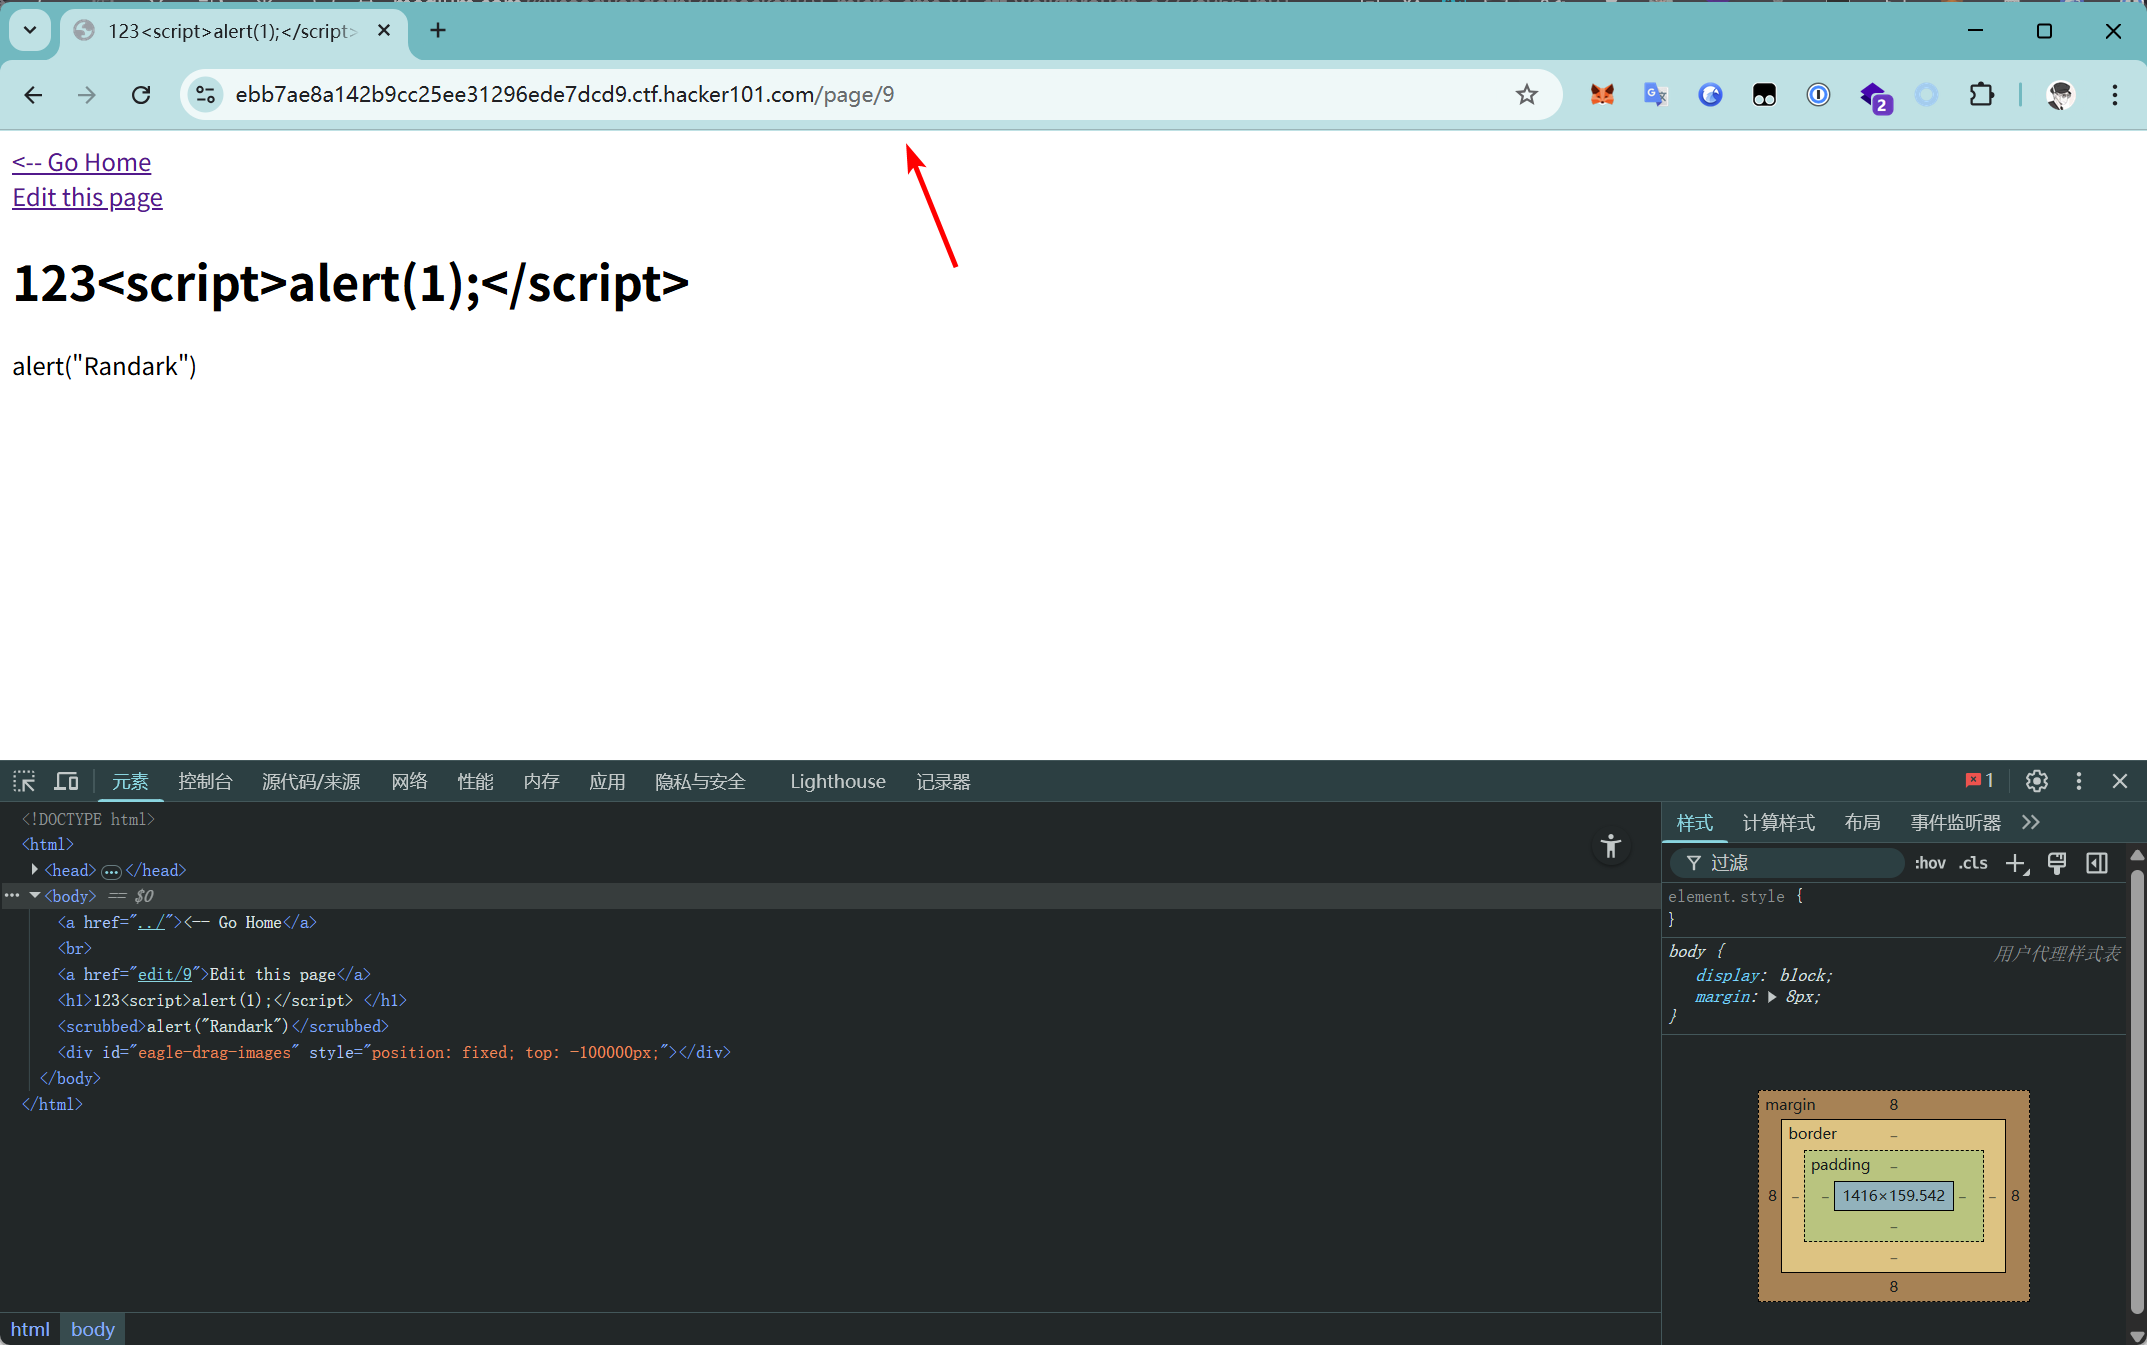Open DevTools settings gear
Screen dimensions: 2147x1345
pyautogui.click(x=2037, y=781)
